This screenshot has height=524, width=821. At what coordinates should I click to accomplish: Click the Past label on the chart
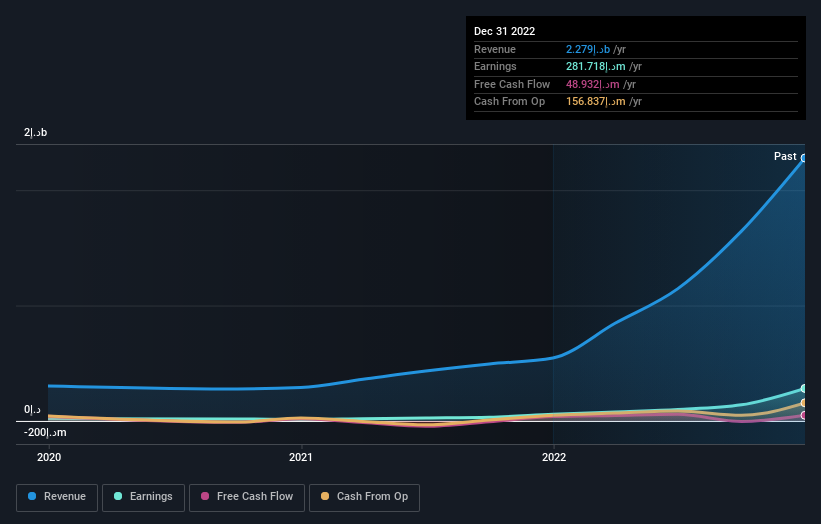(785, 156)
